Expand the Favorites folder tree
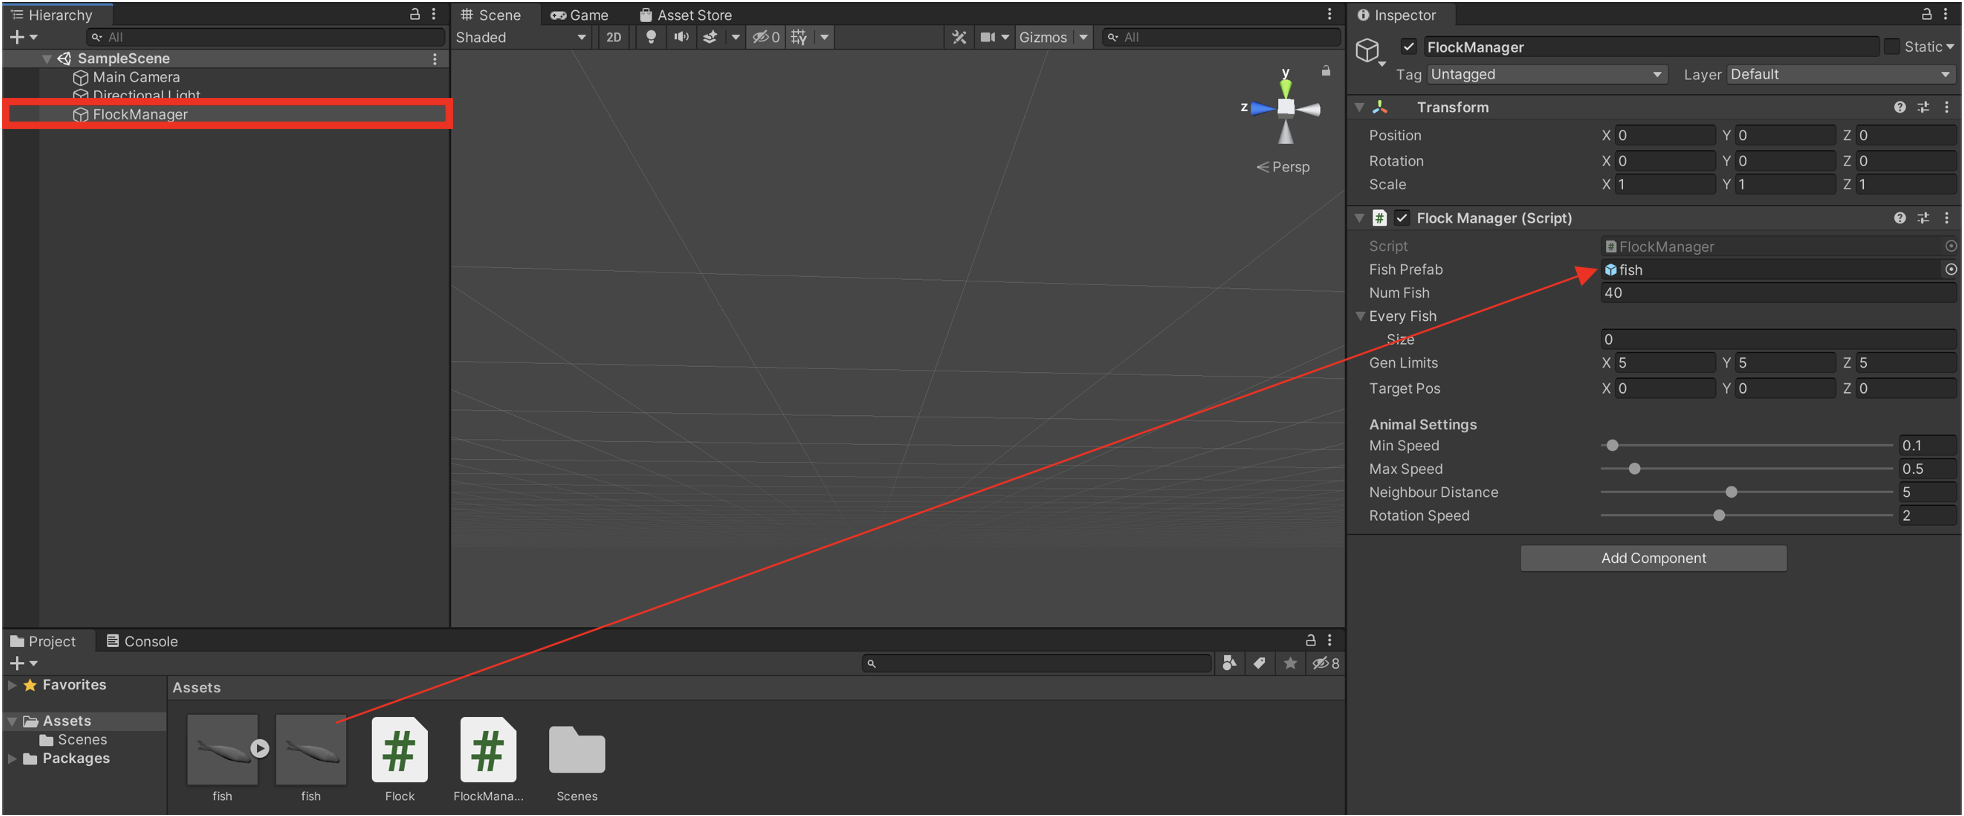The width and height of the screenshot is (1964, 816). click(x=12, y=685)
